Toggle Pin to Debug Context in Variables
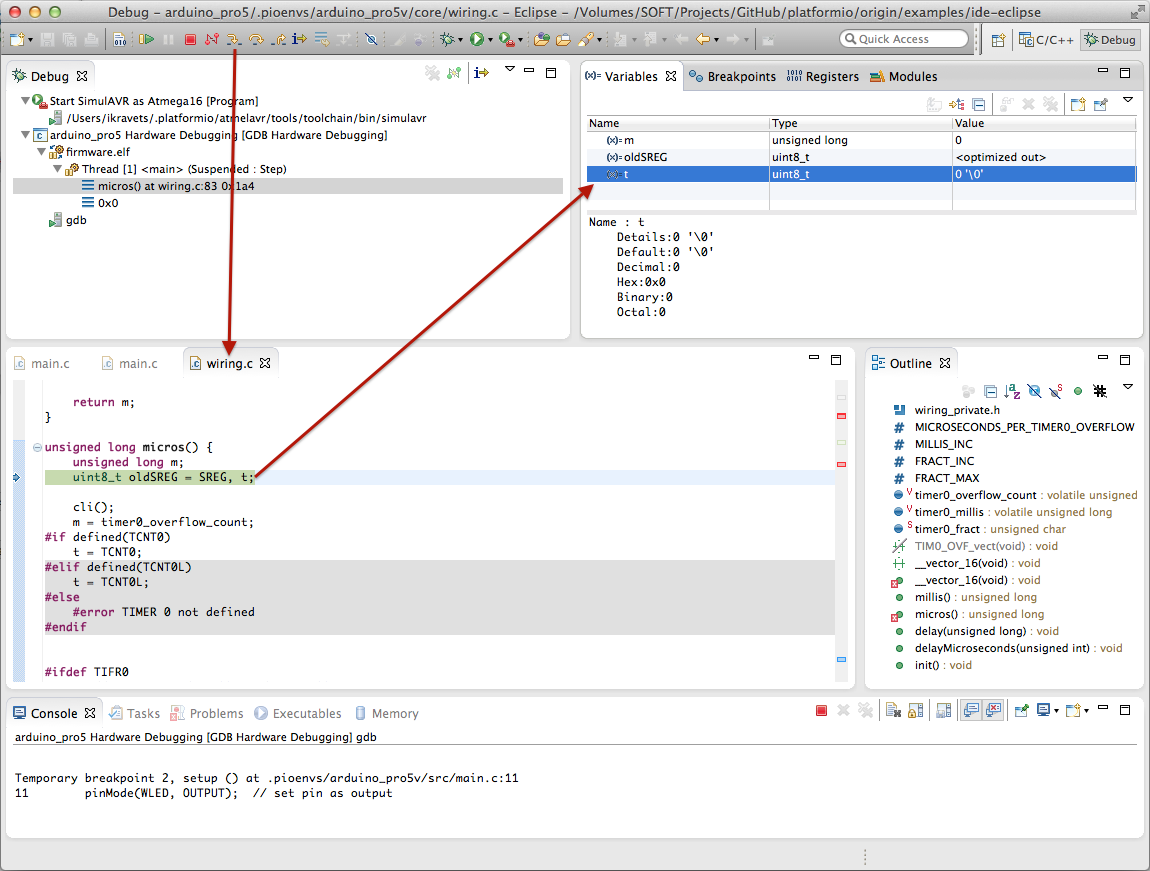The image size is (1150, 871). click(x=1100, y=105)
